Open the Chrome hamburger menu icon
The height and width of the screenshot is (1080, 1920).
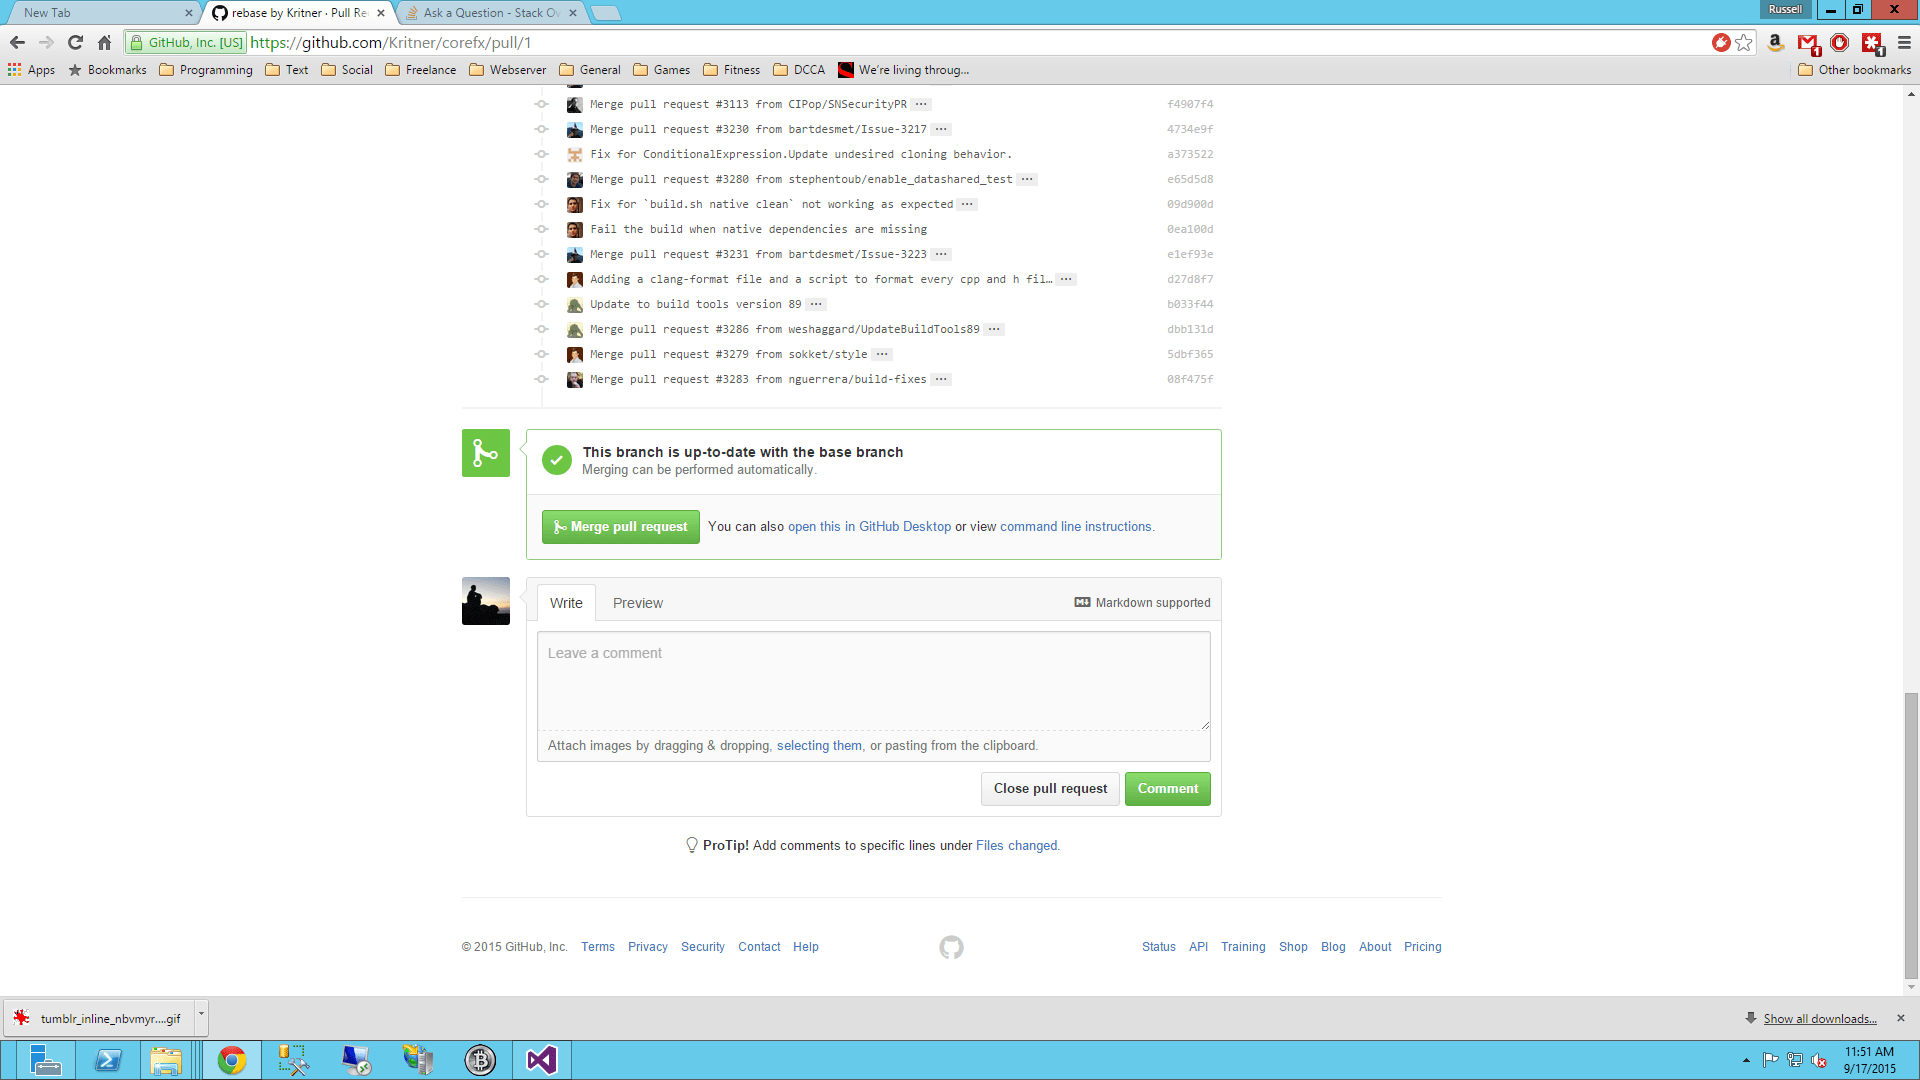pyautogui.click(x=1904, y=42)
